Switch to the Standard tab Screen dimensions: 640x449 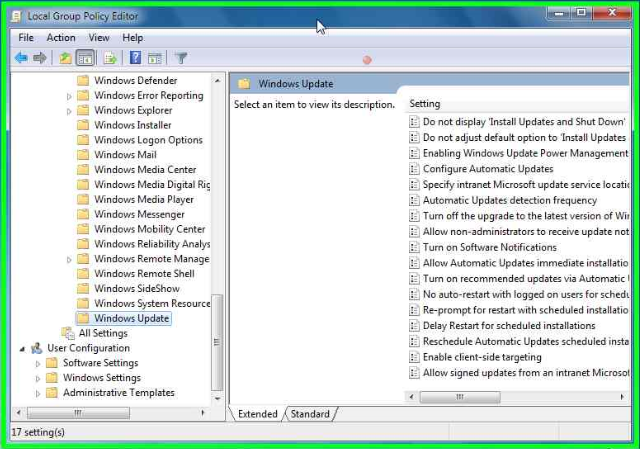point(310,414)
